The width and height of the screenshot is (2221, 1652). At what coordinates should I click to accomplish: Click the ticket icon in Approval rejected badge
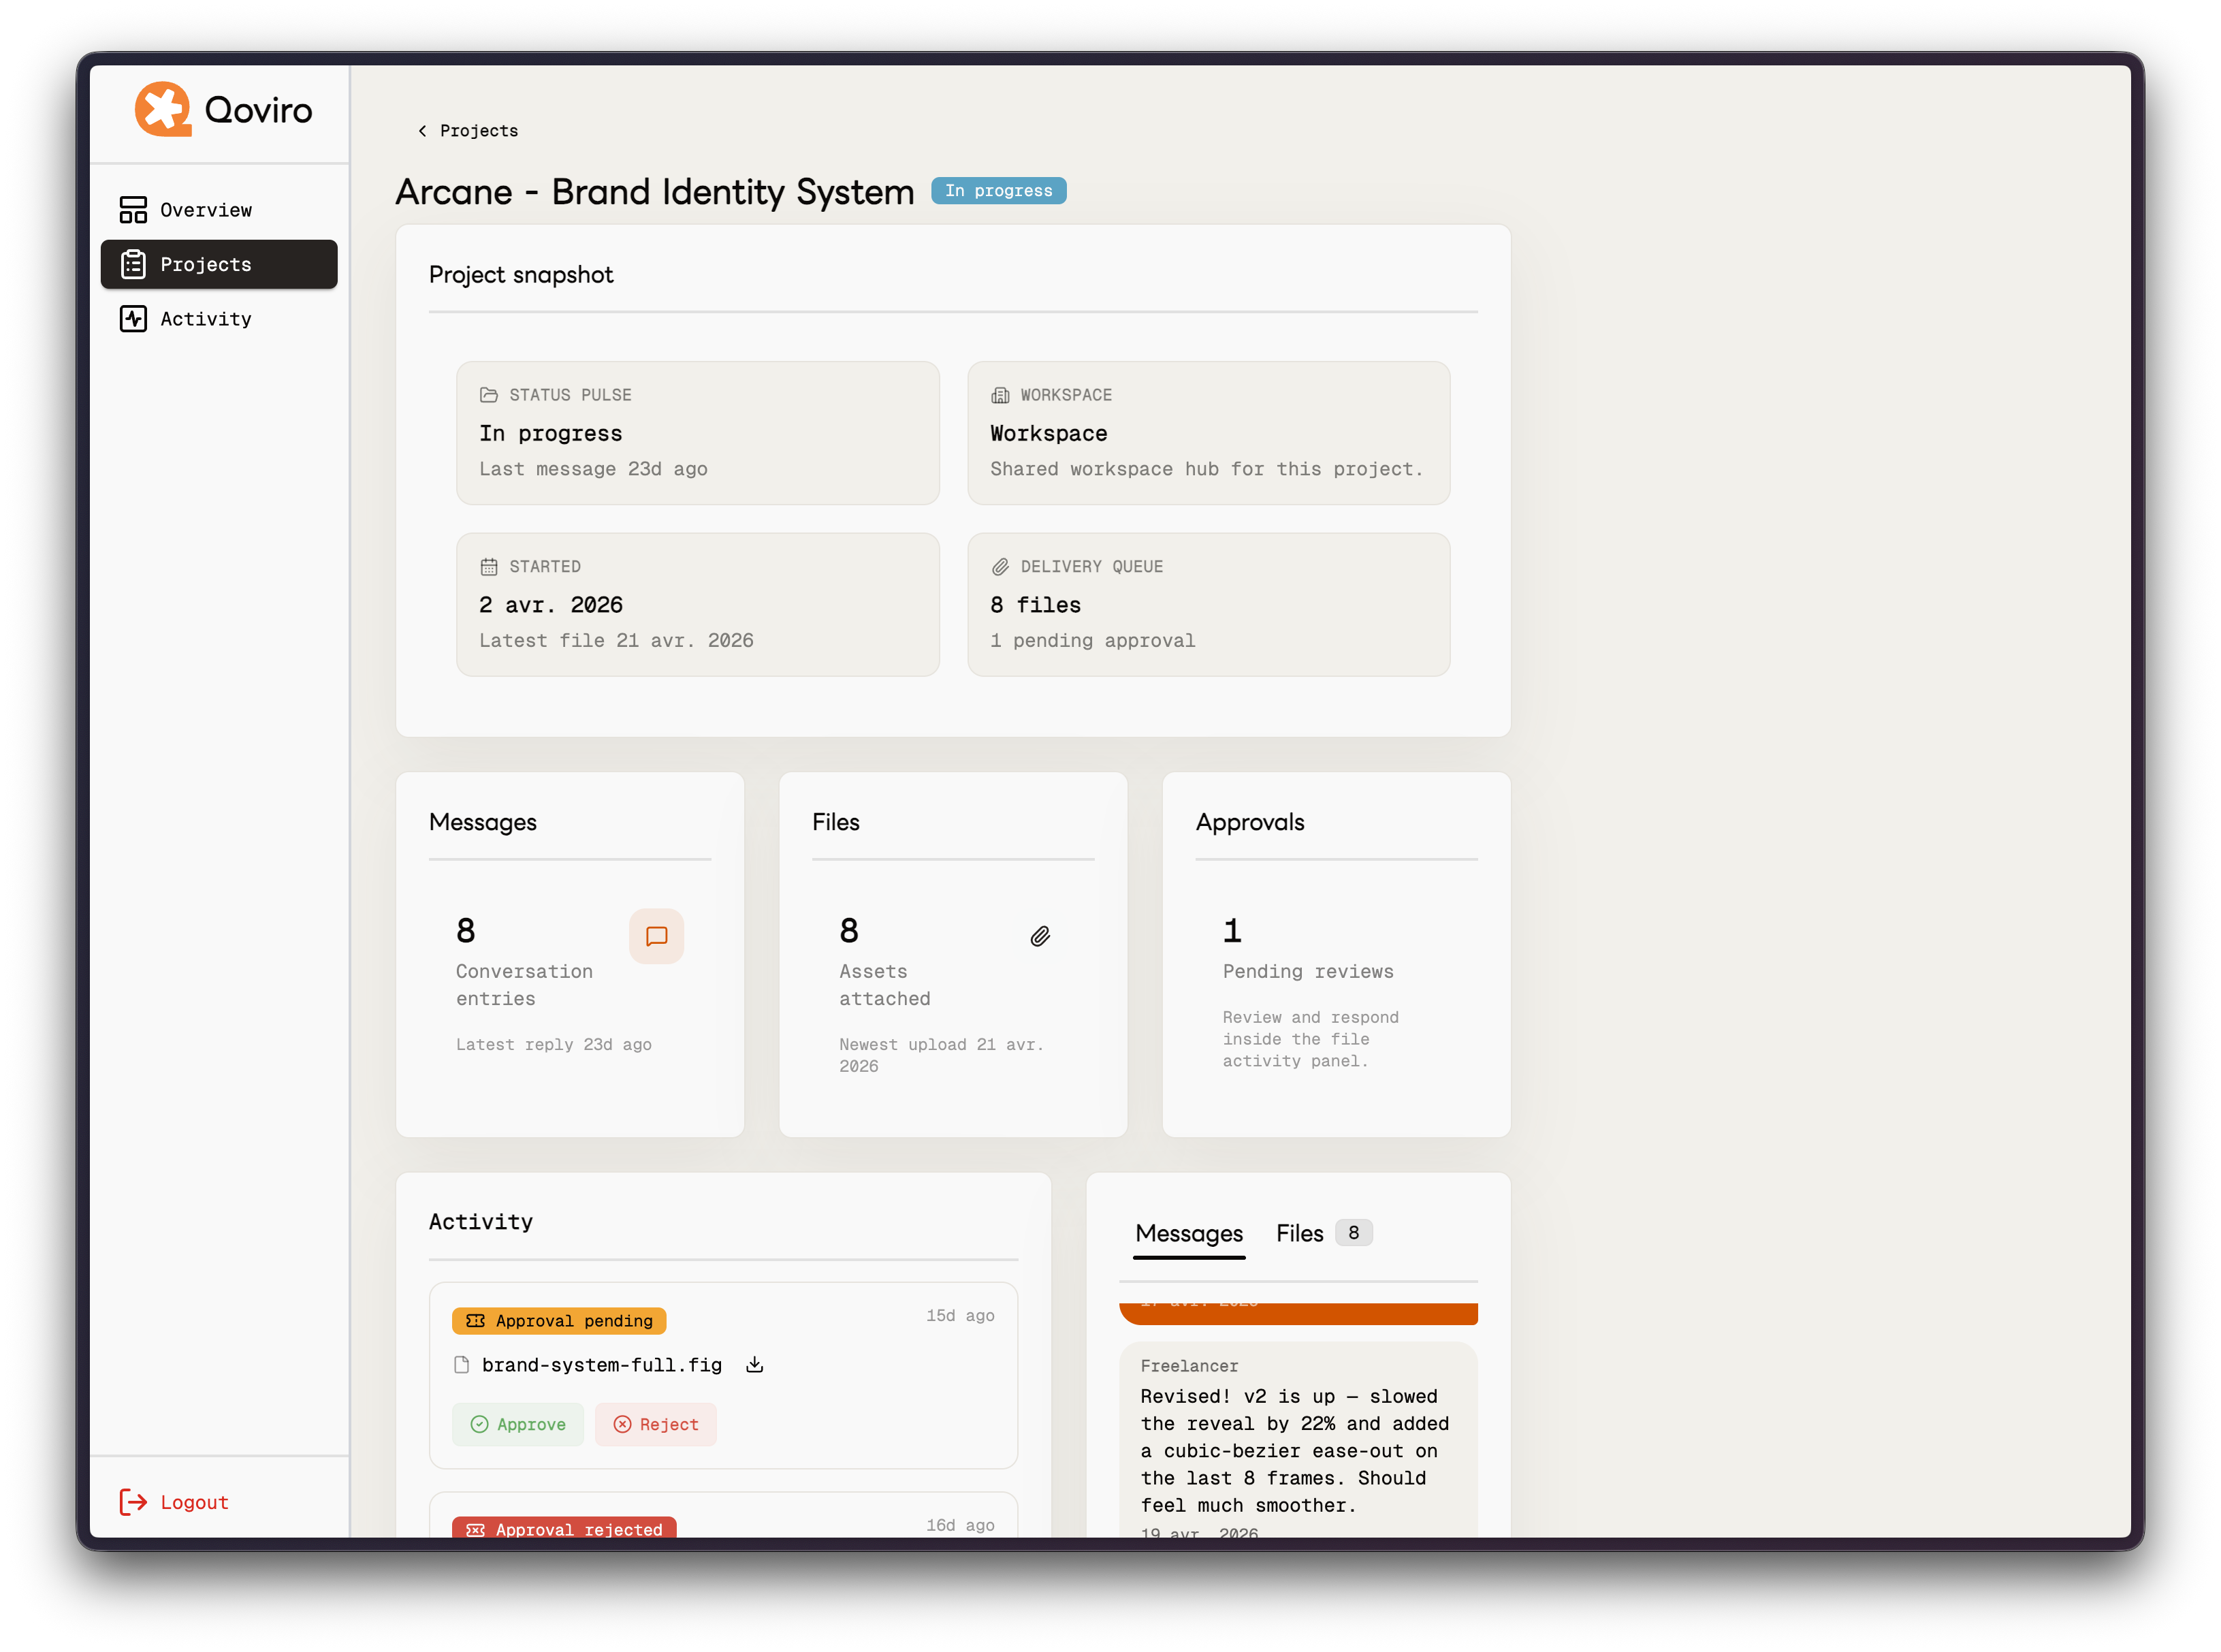pyautogui.click(x=475, y=1530)
